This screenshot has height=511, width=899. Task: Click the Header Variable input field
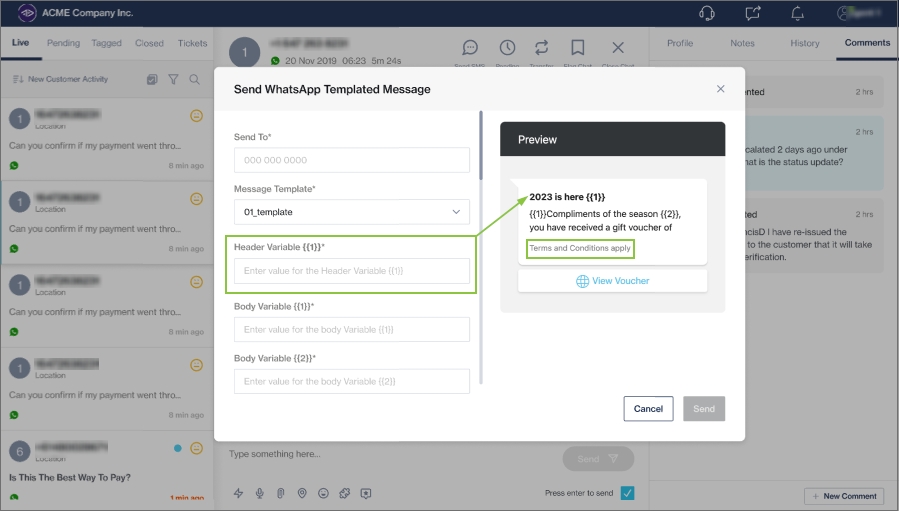click(x=351, y=271)
